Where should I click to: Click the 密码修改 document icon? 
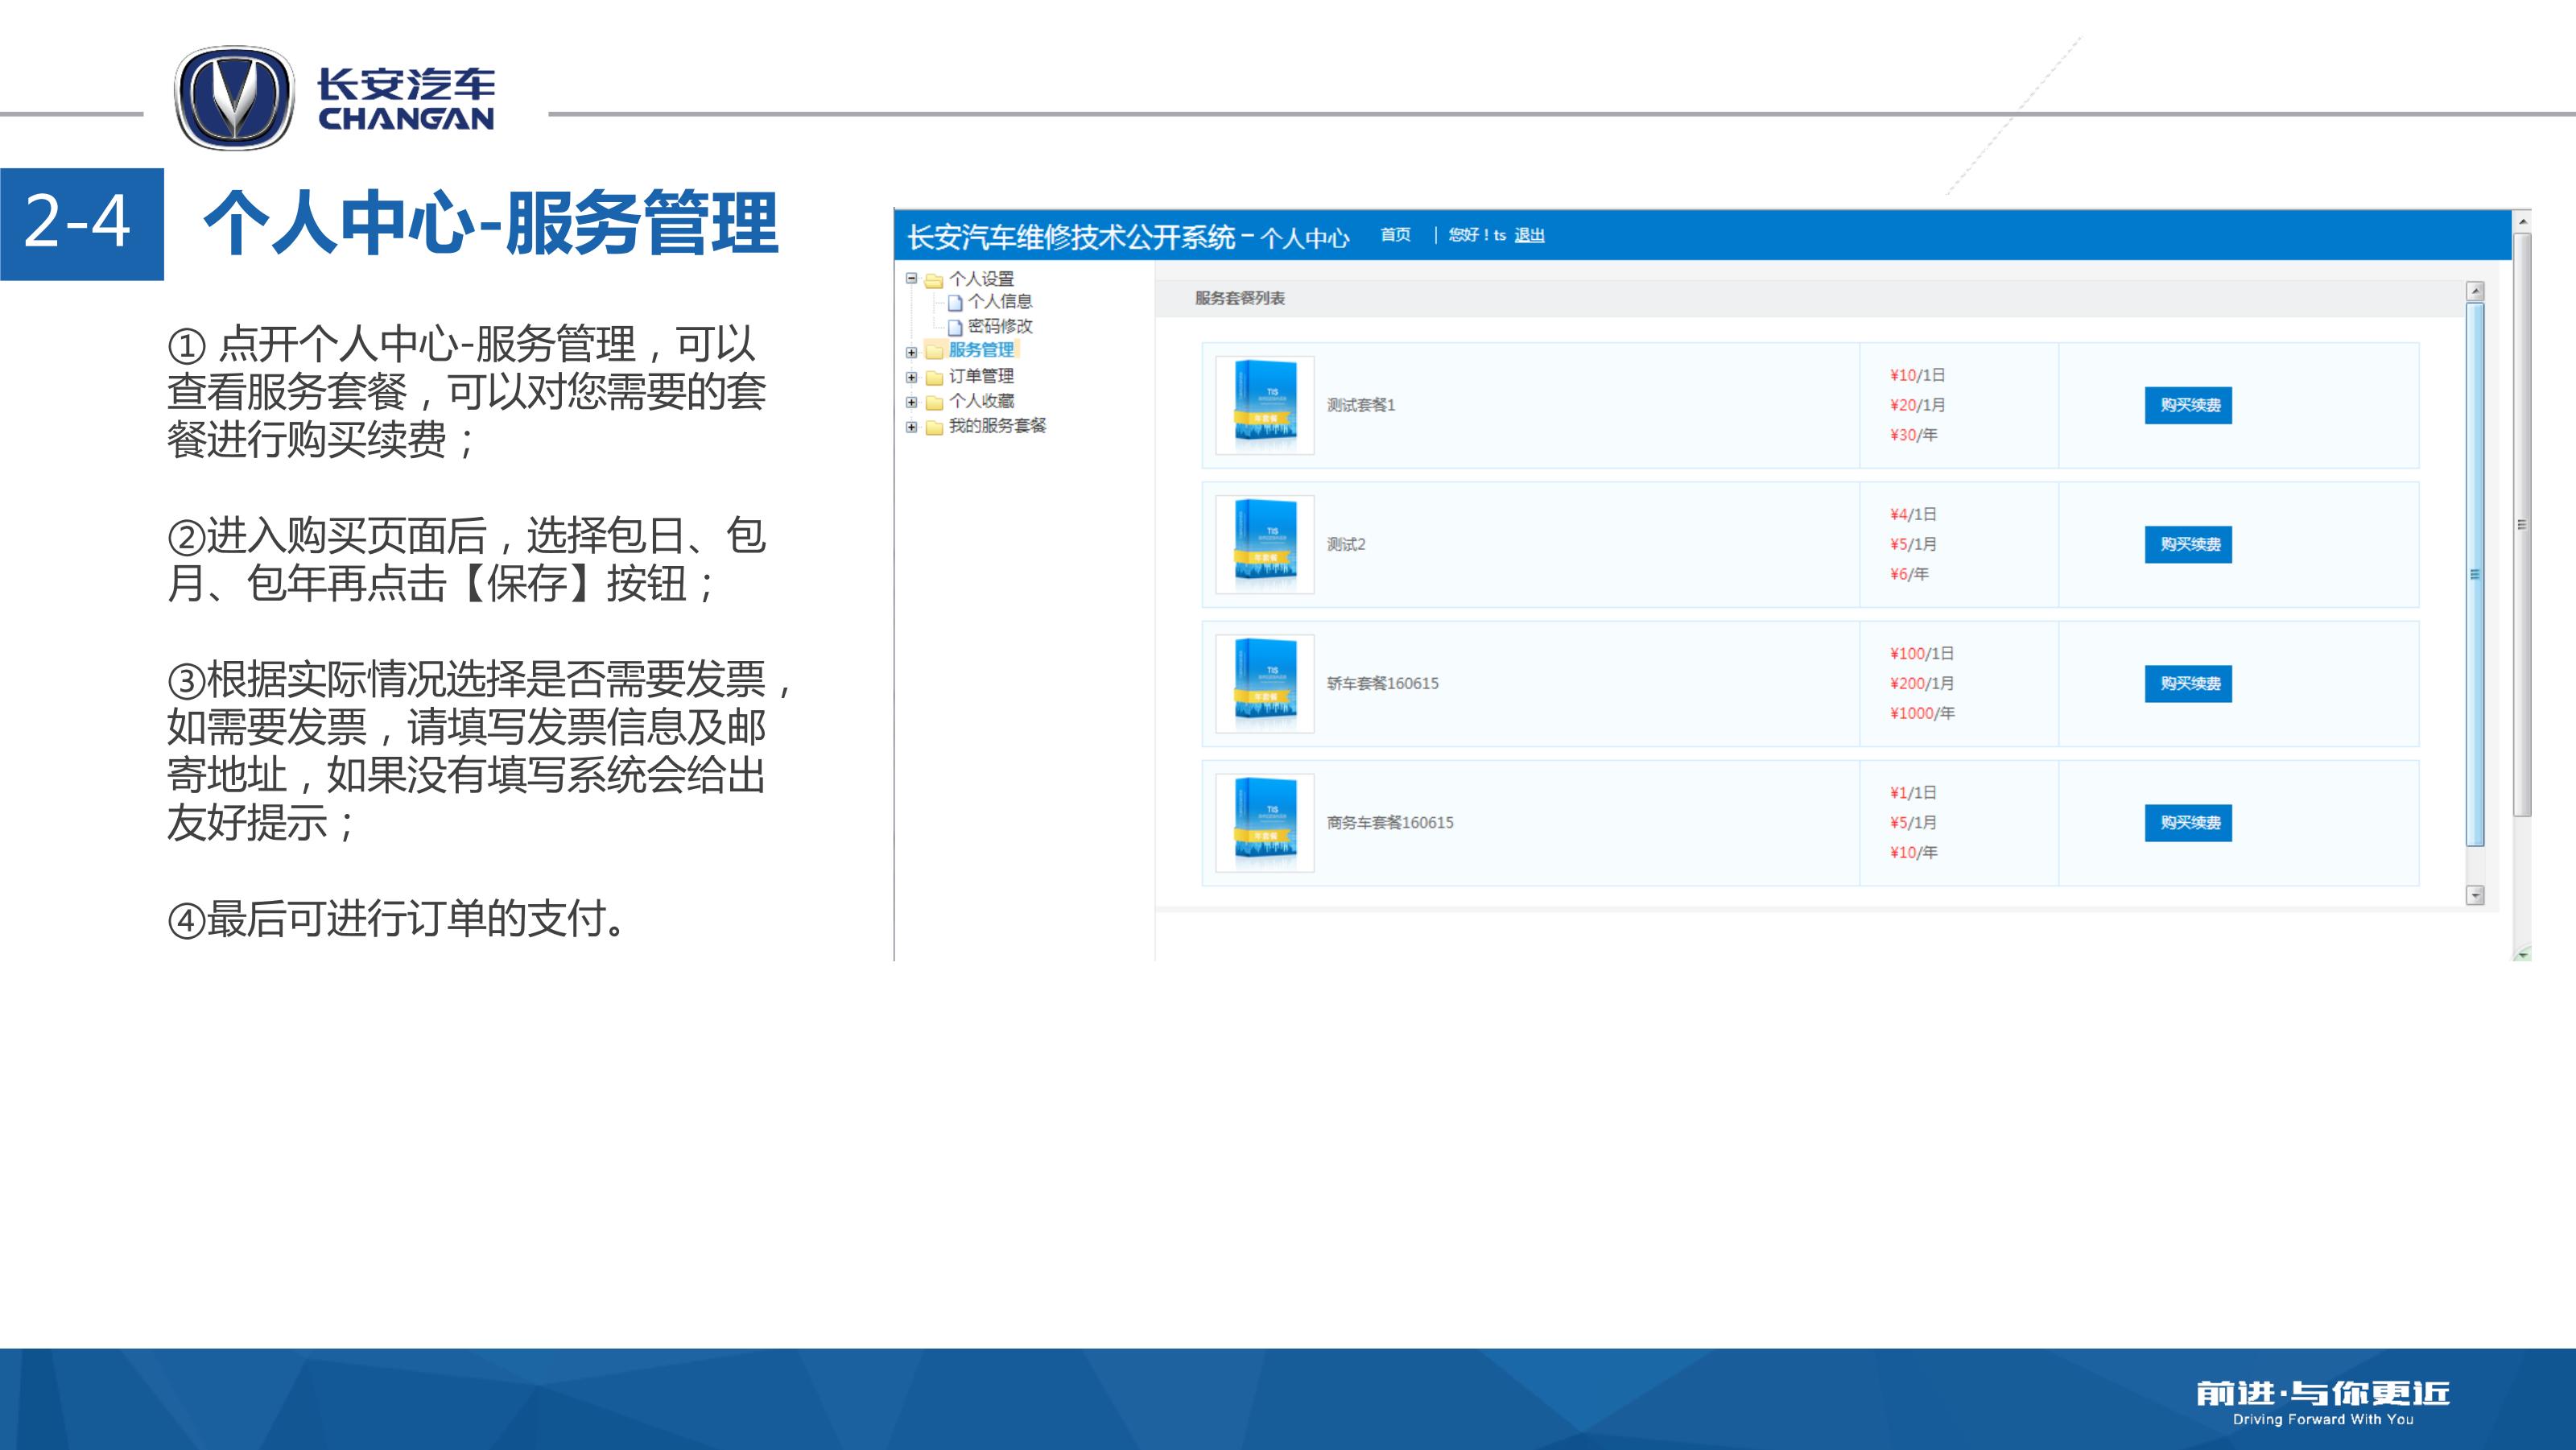pyautogui.click(x=955, y=327)
